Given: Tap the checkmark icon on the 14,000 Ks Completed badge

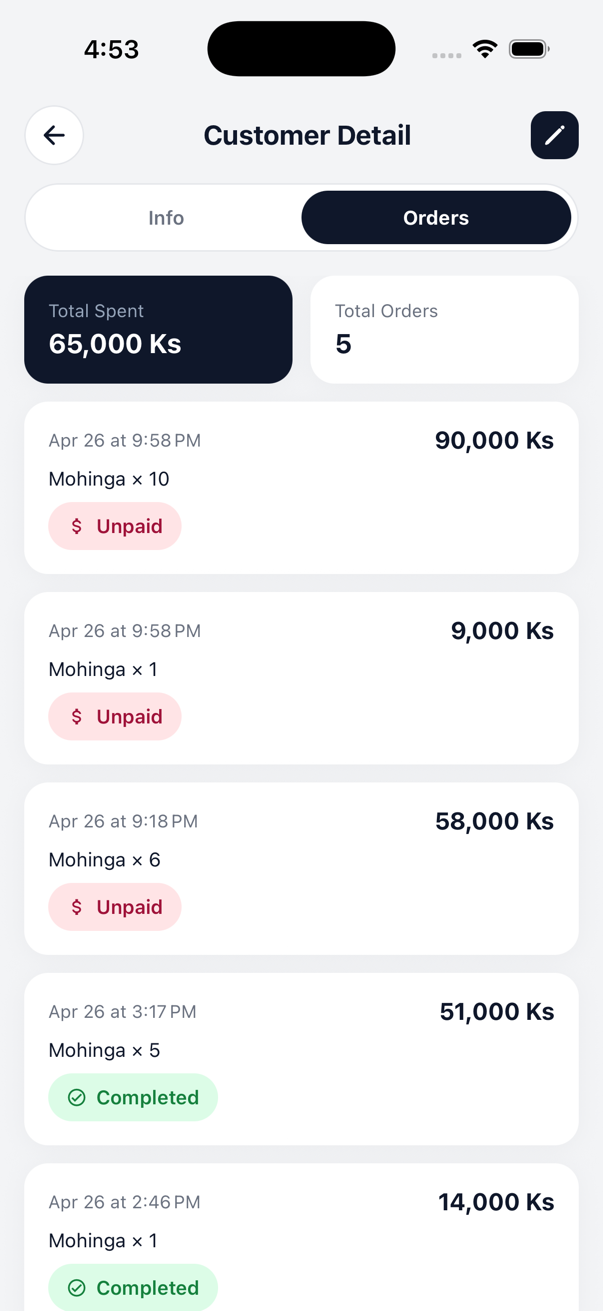Looking at the screenshot, I should (76, 1287).
